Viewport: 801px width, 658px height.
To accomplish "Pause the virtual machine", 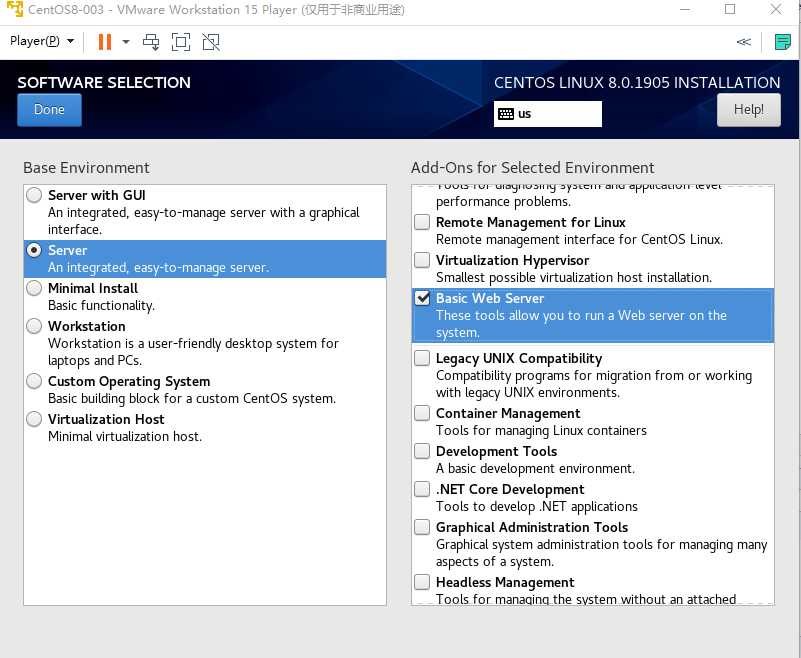I will (105, 42).
